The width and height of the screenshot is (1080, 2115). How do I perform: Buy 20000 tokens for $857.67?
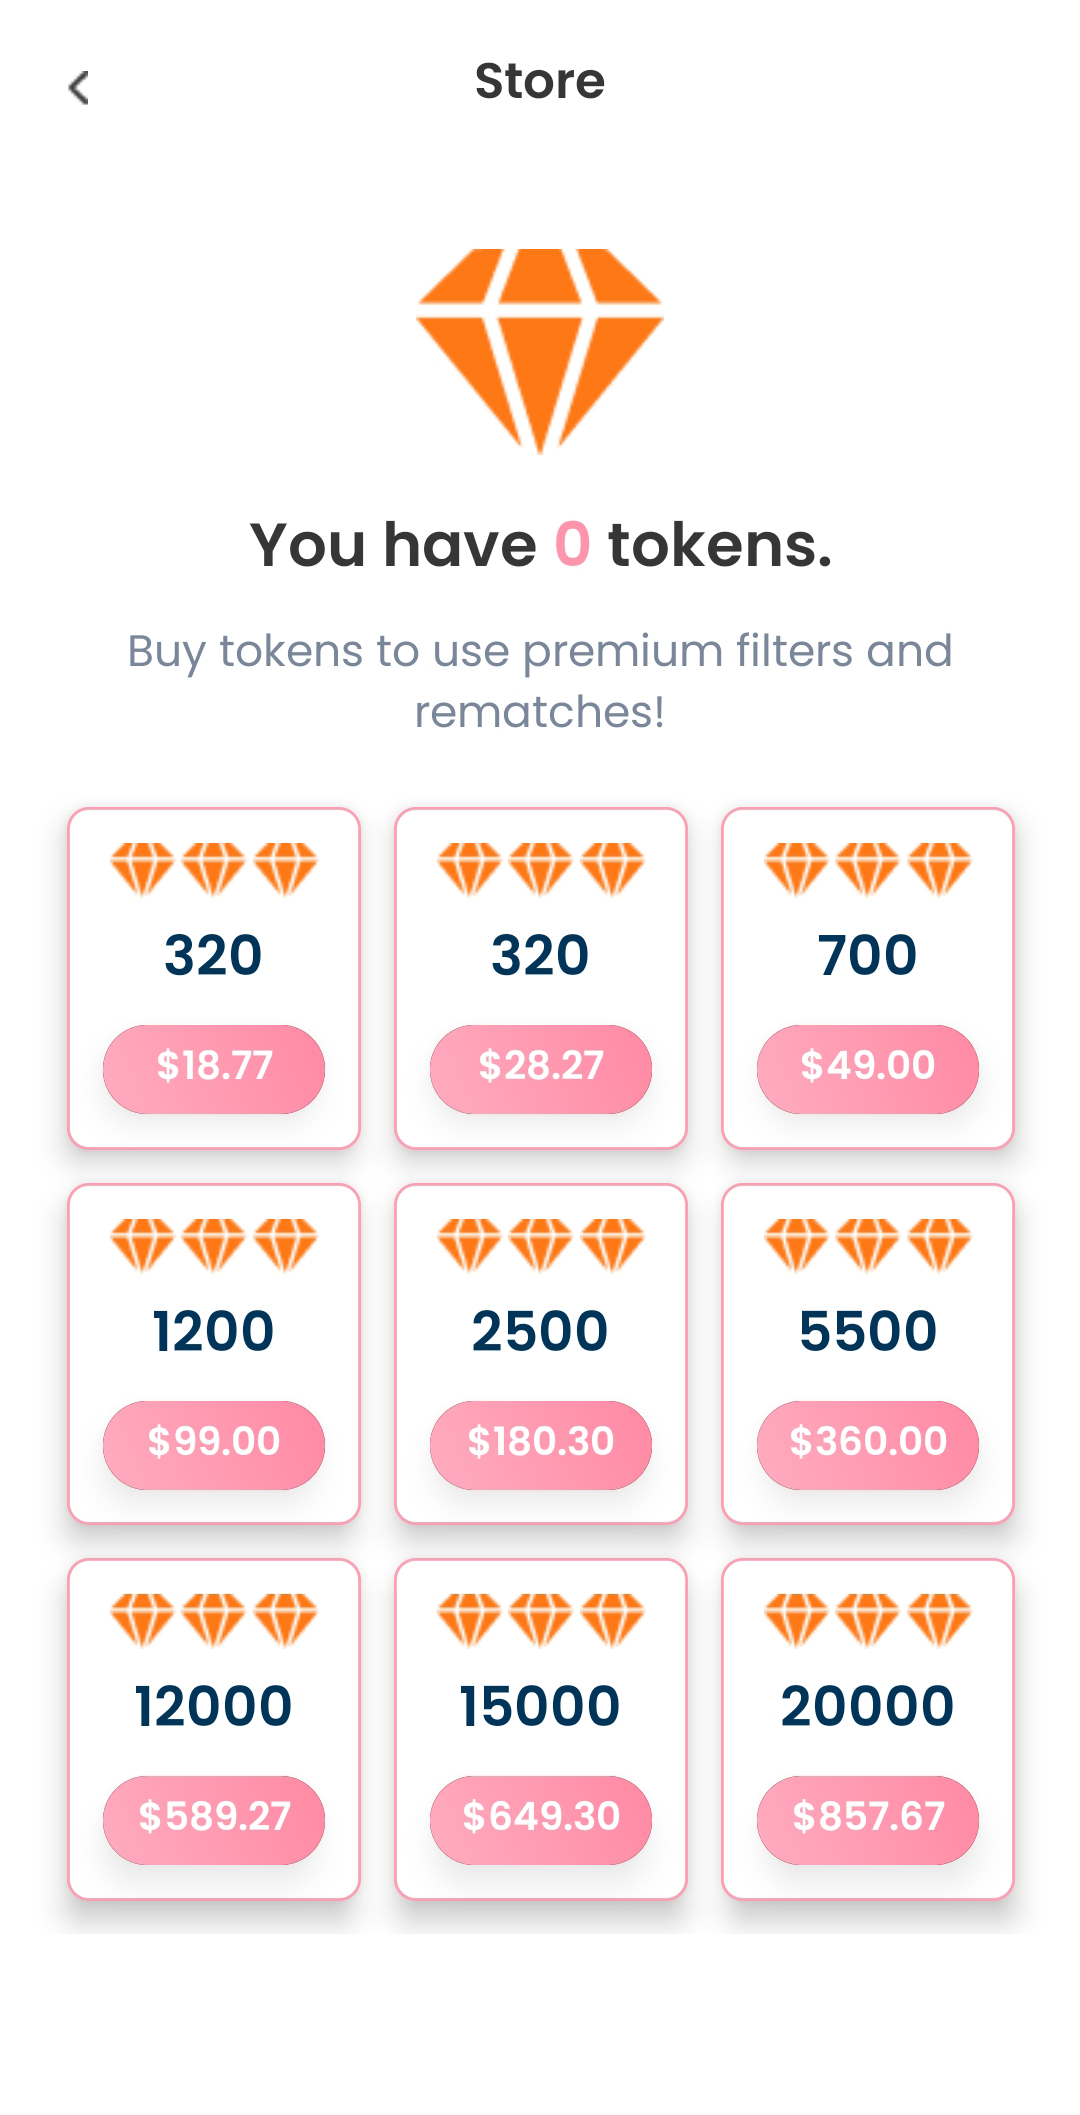pyautogui.click(x=867, y=1819)
